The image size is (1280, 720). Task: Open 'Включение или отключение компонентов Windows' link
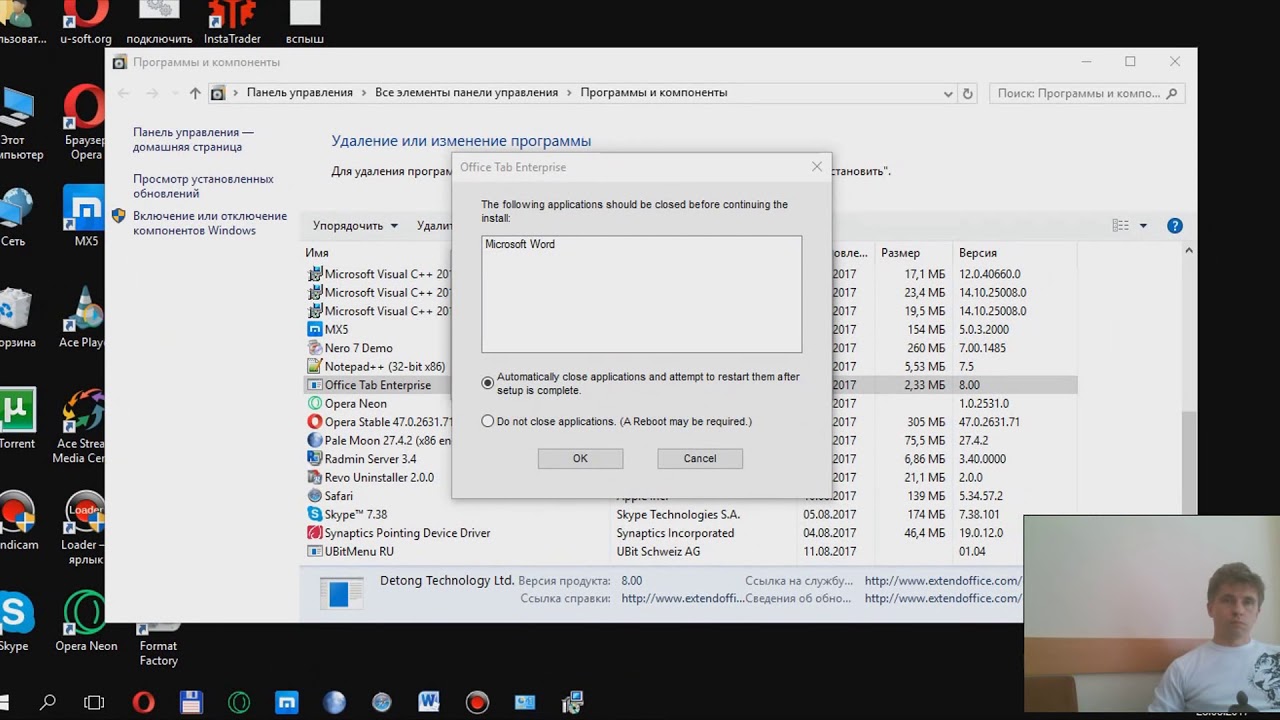[x=210, y=223]
